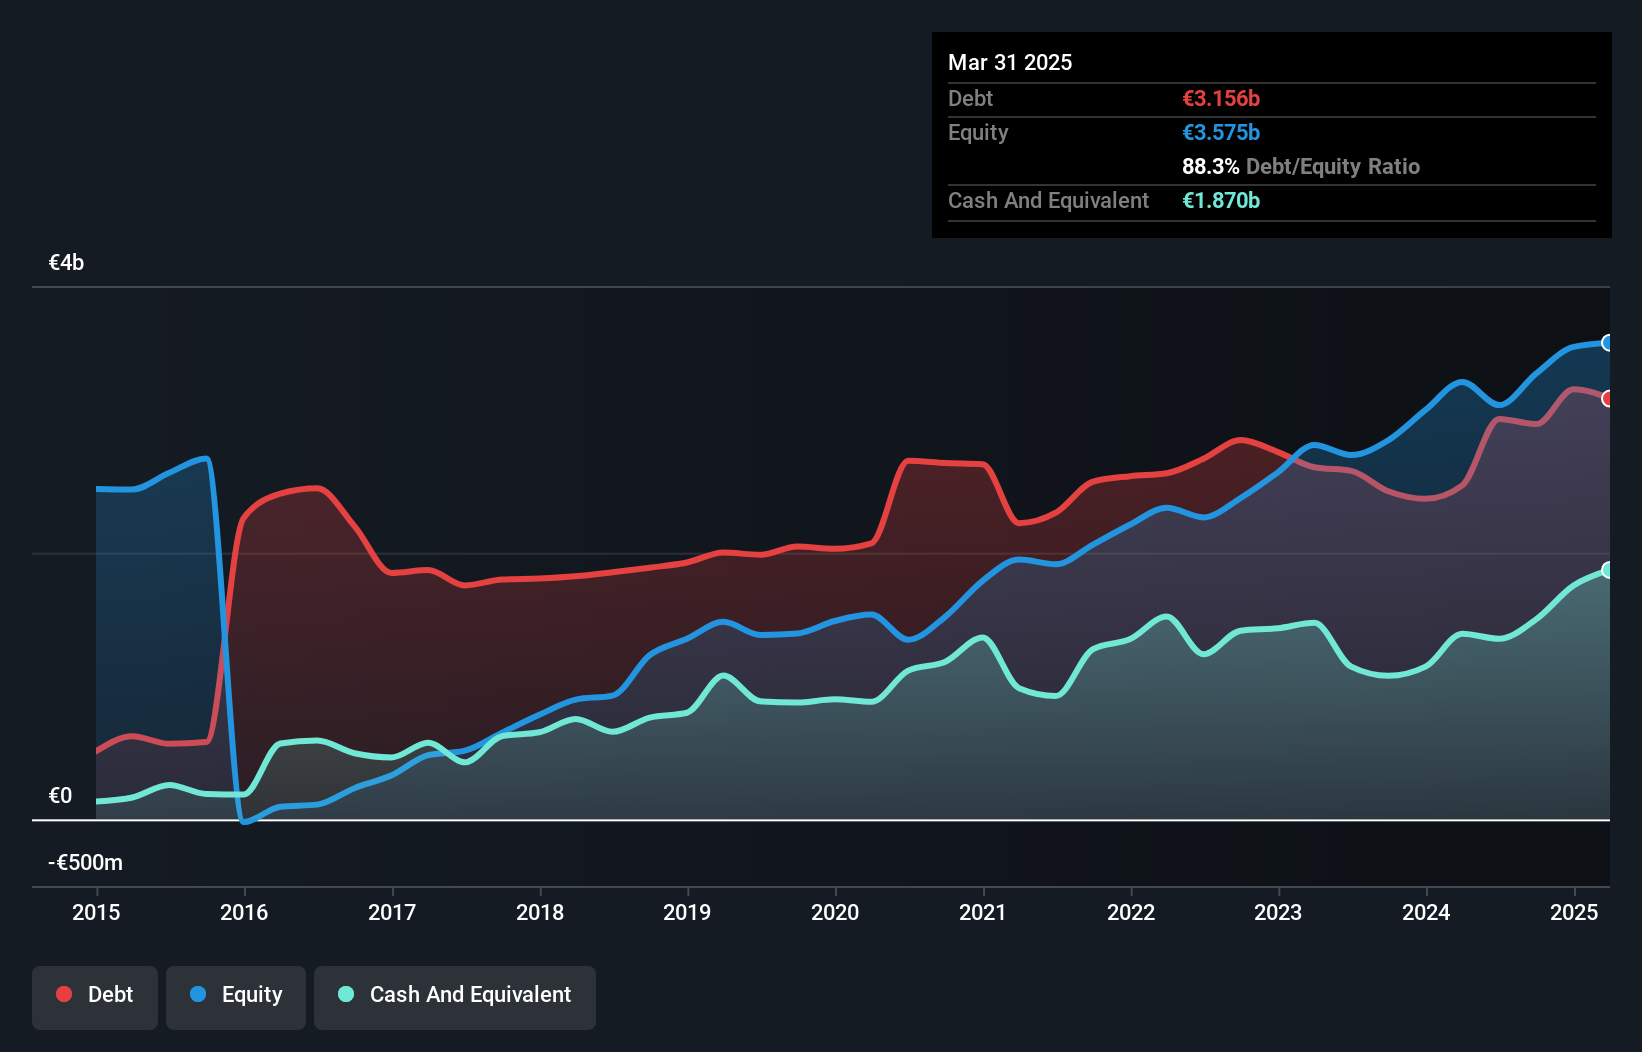Screen dimensions: 1642x1052
Task: Click the €3.156b debt value
Action: (x=1221, y=98)
